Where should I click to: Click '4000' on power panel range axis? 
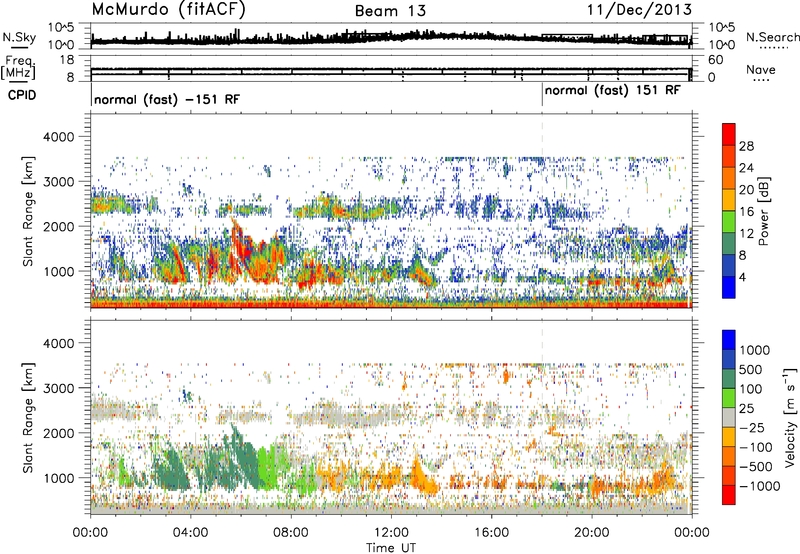tap(58, 137)
